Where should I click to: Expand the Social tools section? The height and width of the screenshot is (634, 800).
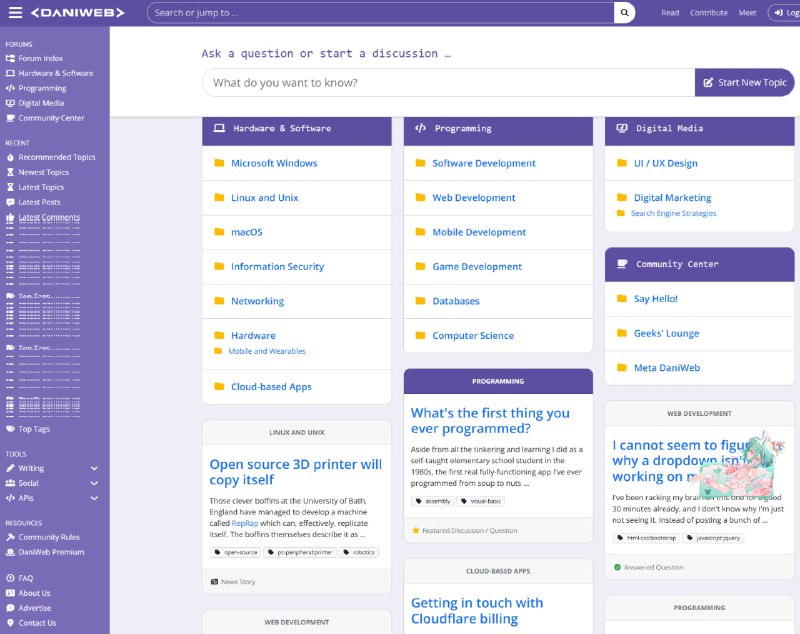(x=94, y=483)
